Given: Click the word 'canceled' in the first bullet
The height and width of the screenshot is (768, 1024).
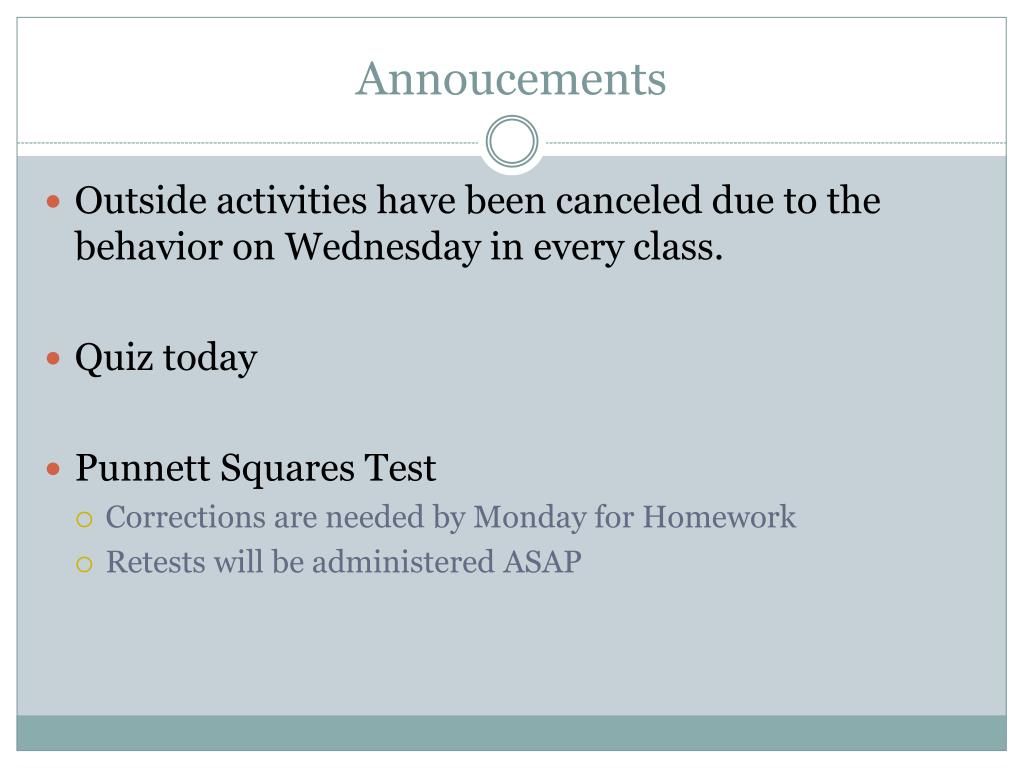Looking at the screenshot, I should click(x=629, y=200).
